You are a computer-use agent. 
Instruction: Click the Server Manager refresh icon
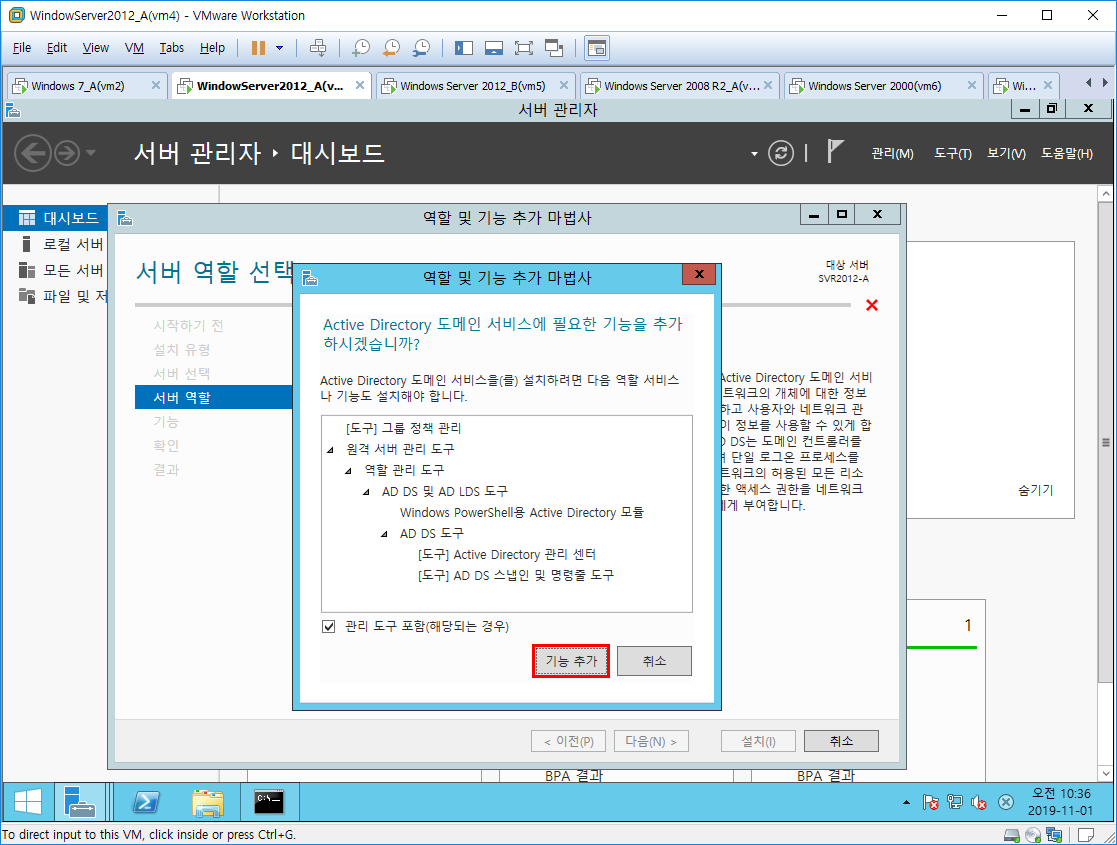pos(781,153)
